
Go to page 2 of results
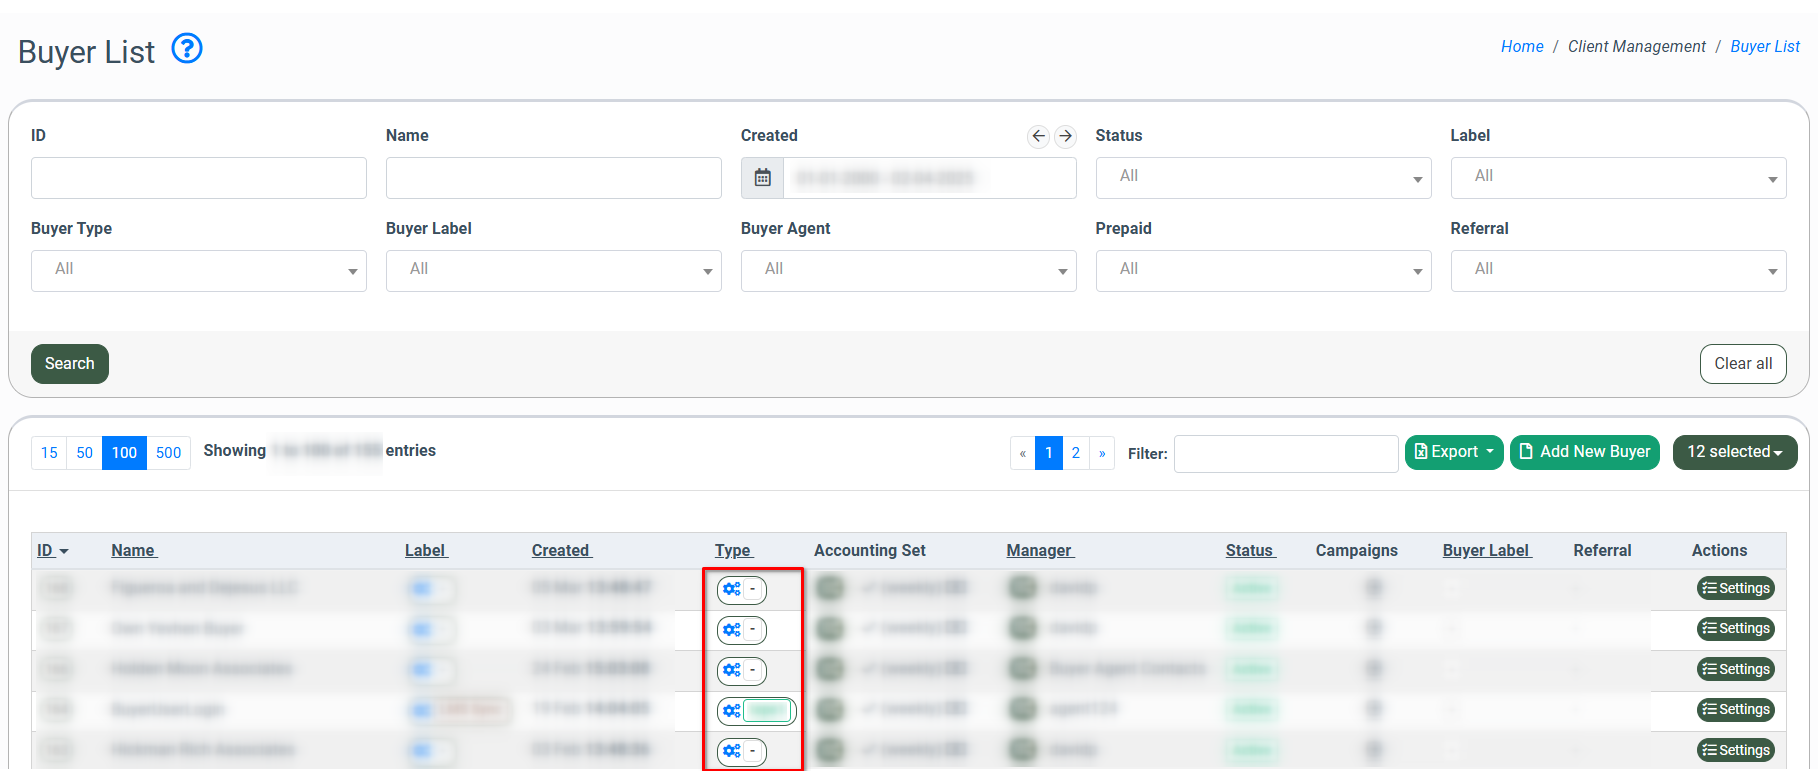coord(1076,453)
